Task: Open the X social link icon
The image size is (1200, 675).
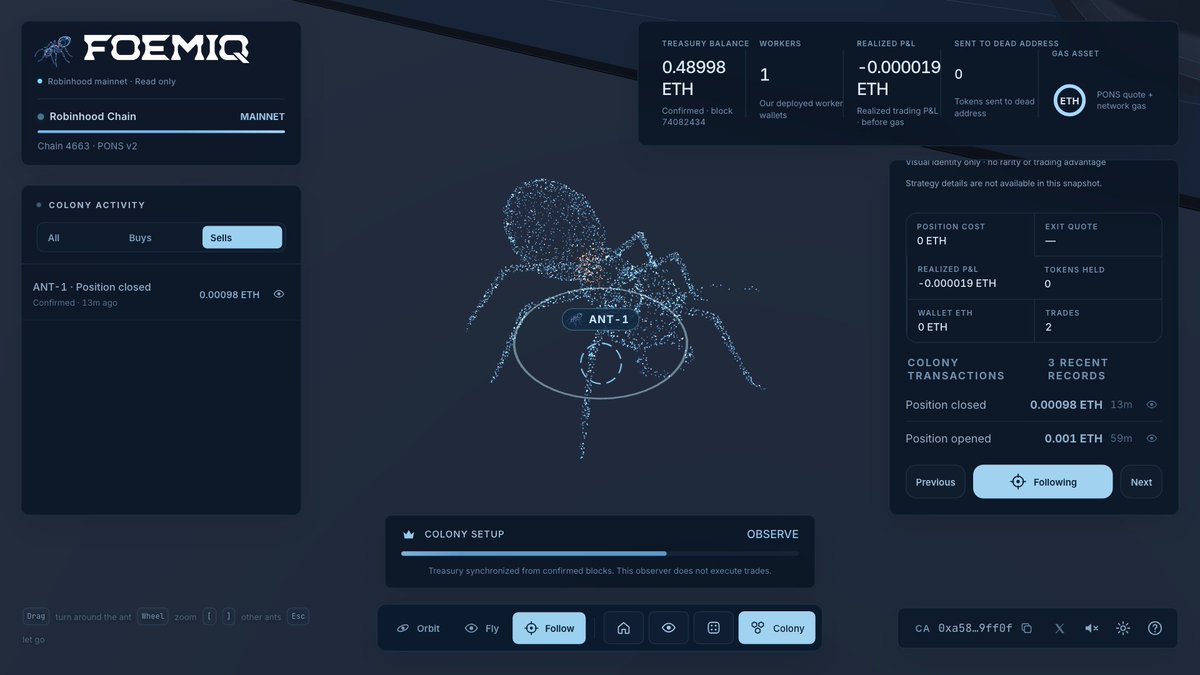Action: [1059, 628]
